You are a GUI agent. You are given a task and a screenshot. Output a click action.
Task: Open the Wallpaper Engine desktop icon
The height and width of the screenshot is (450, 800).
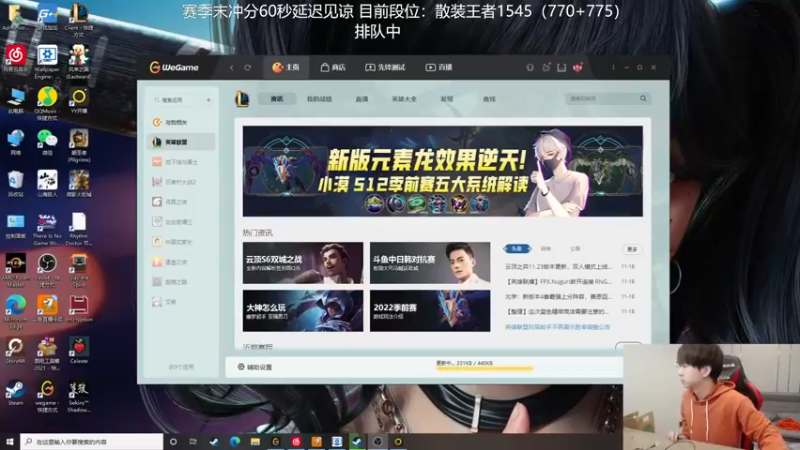(47, 61)
